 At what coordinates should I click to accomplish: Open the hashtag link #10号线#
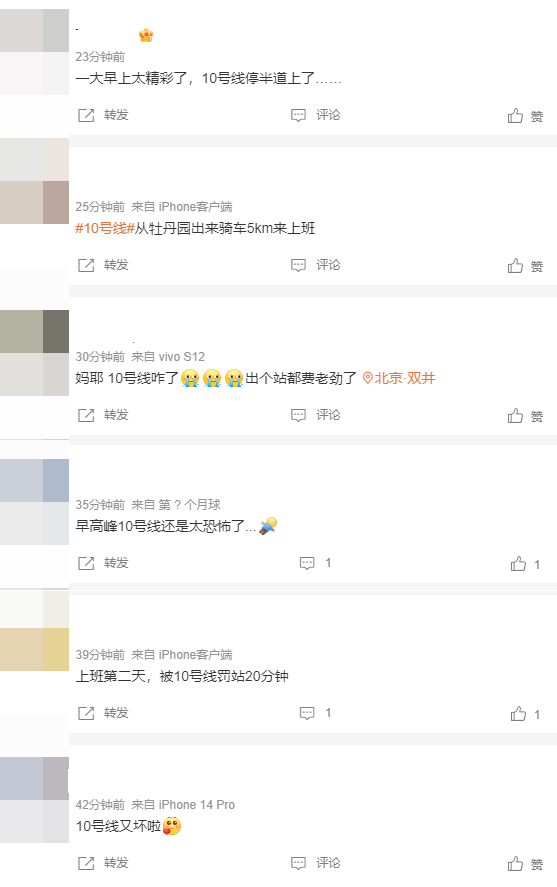point(105,229)
